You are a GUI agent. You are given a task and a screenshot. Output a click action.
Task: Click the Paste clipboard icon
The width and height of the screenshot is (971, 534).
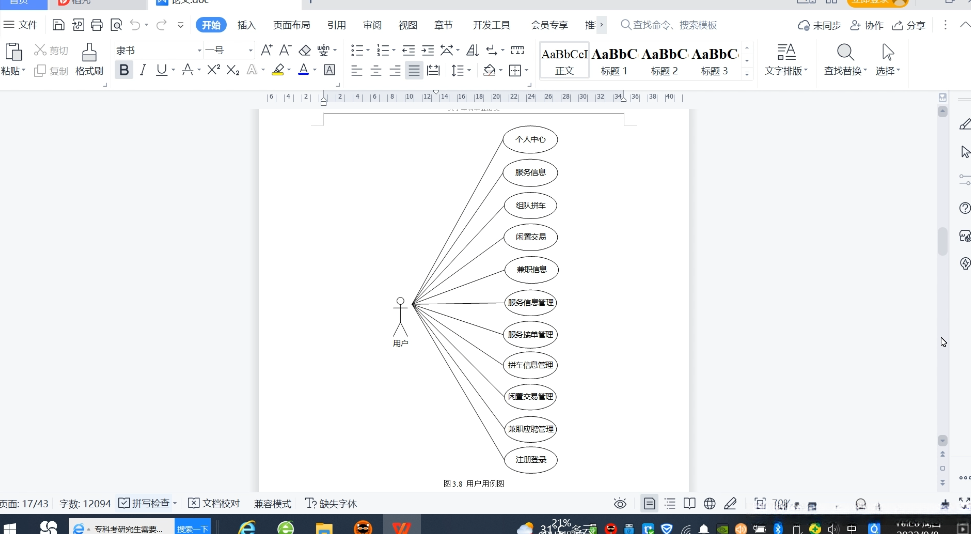point(13,52)
